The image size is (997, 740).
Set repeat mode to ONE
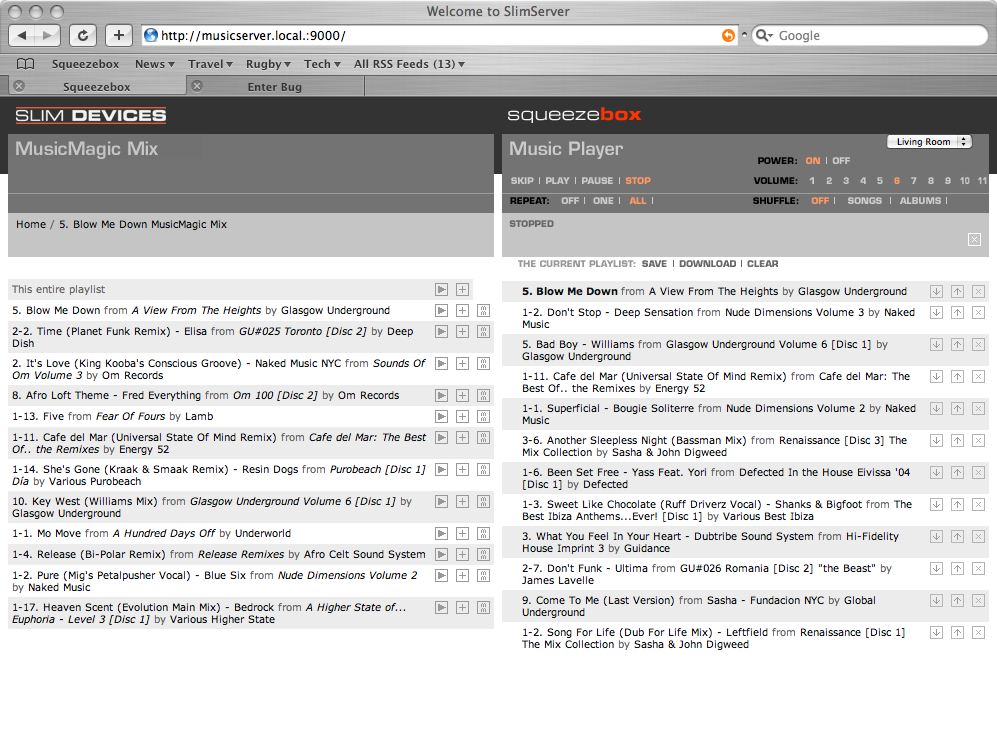pyautogui.click(x=603, y=201)
